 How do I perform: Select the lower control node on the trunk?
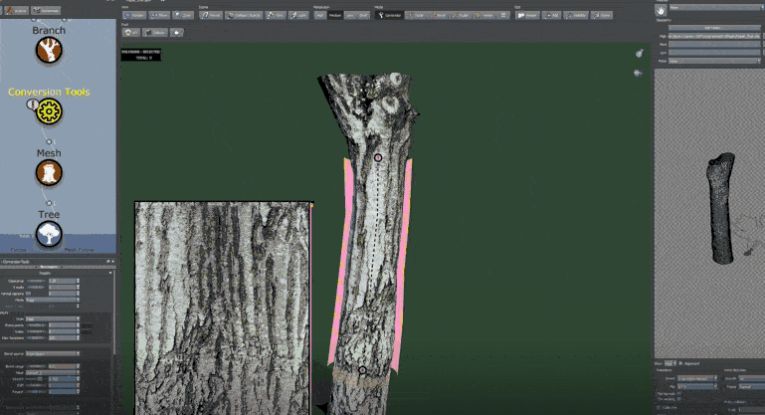click(x=362, y=370)
